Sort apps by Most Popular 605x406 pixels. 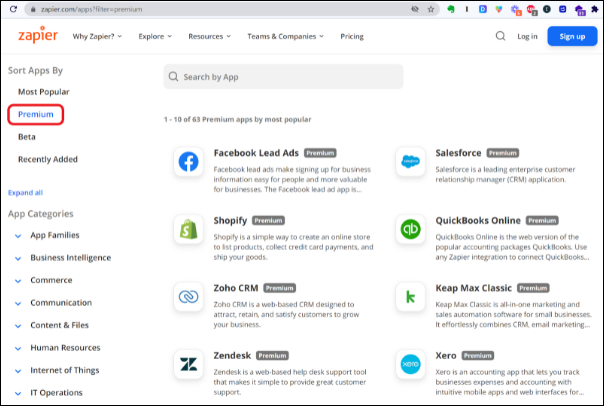(x=43, y=91)
